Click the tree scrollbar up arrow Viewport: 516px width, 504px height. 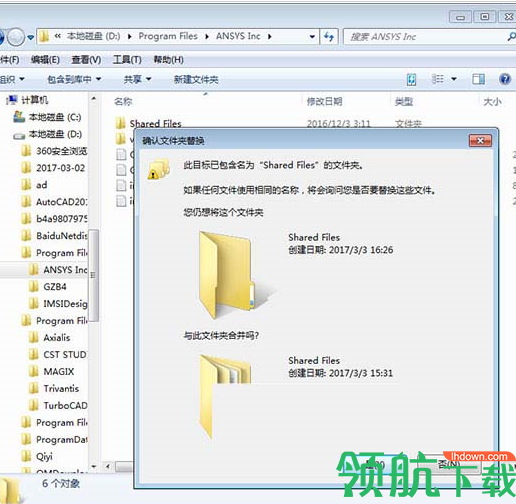[x=94, y=99]
